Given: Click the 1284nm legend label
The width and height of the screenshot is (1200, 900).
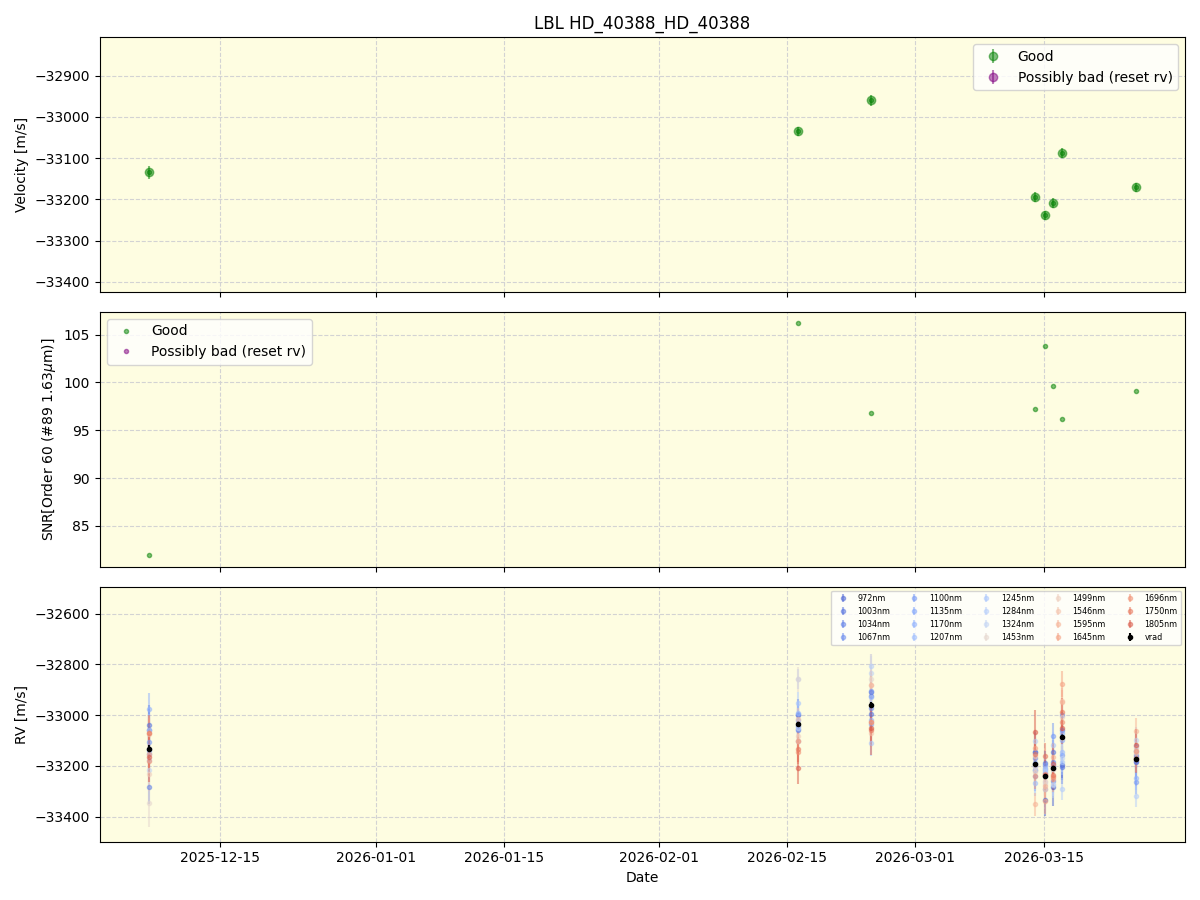Looking at the screenshot, I should [1018, 611].
